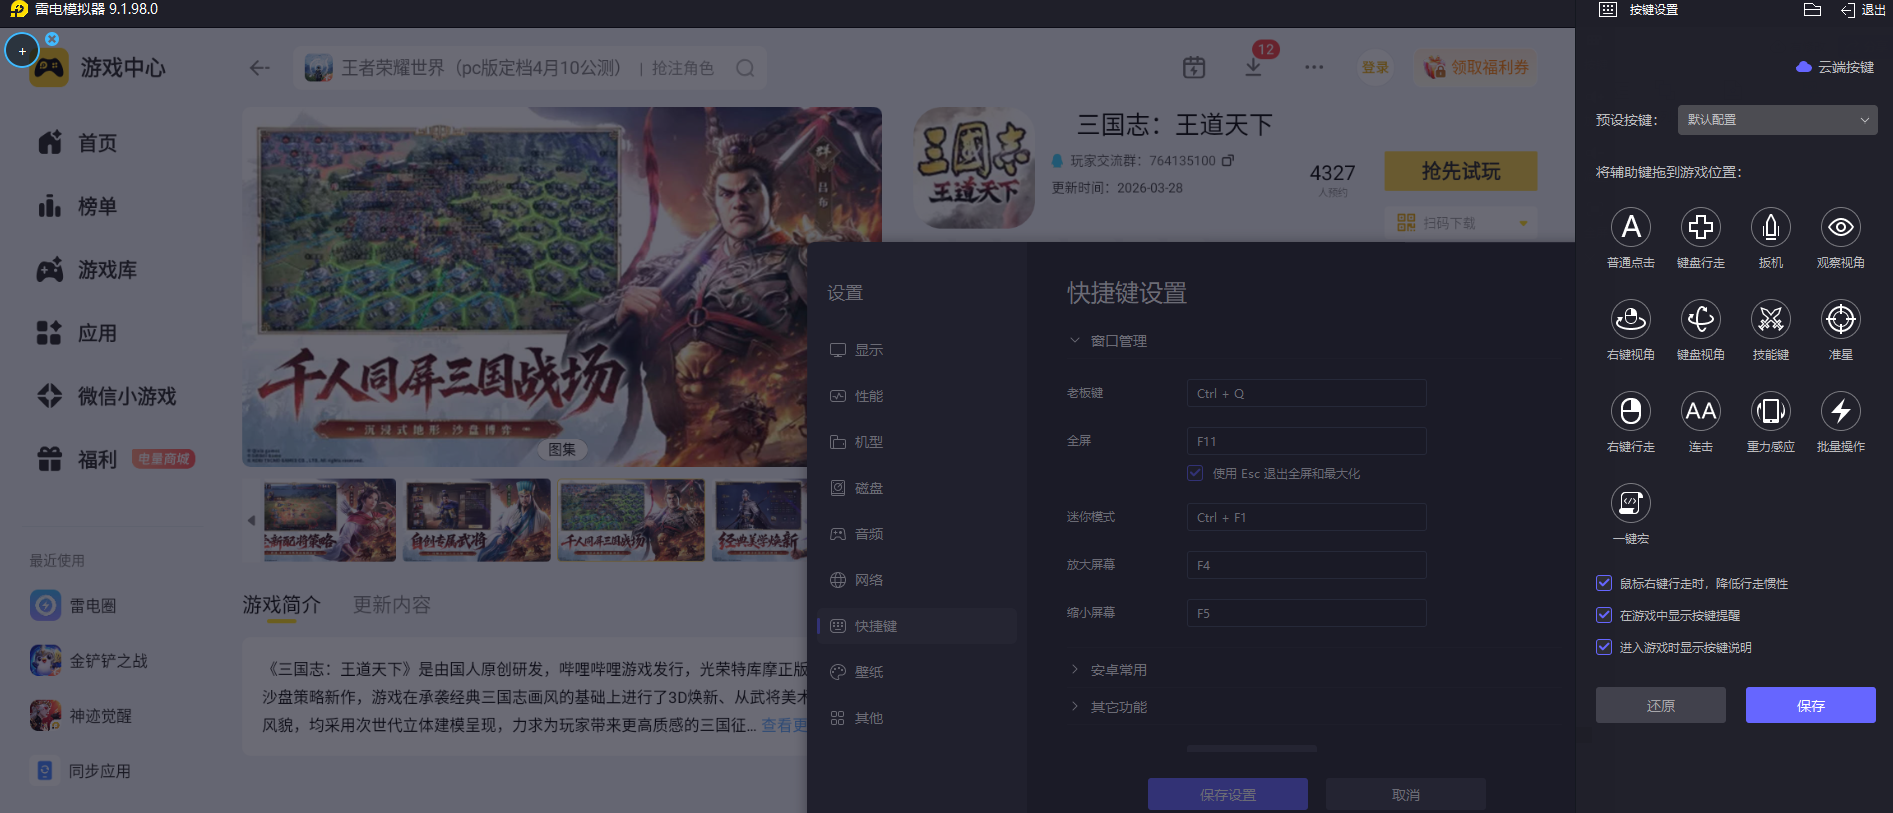Click 还原 button in key settings panel

click(1661, 705)
